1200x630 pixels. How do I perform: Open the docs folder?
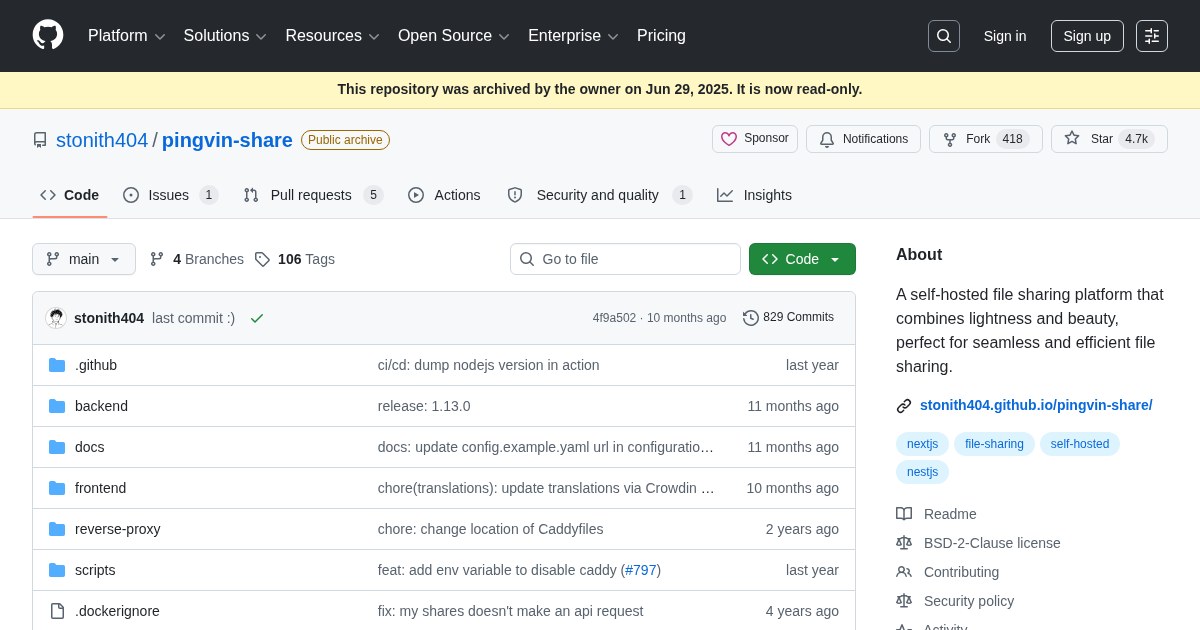tap(89, 447)
